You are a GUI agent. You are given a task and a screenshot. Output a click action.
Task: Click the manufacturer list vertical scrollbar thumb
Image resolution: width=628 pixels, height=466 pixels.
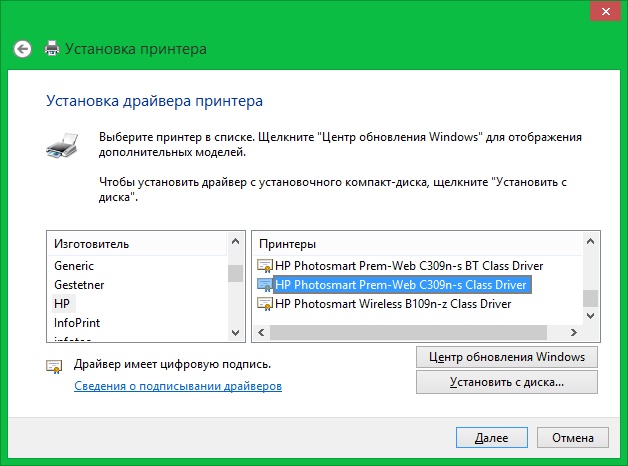coord(235,274)
